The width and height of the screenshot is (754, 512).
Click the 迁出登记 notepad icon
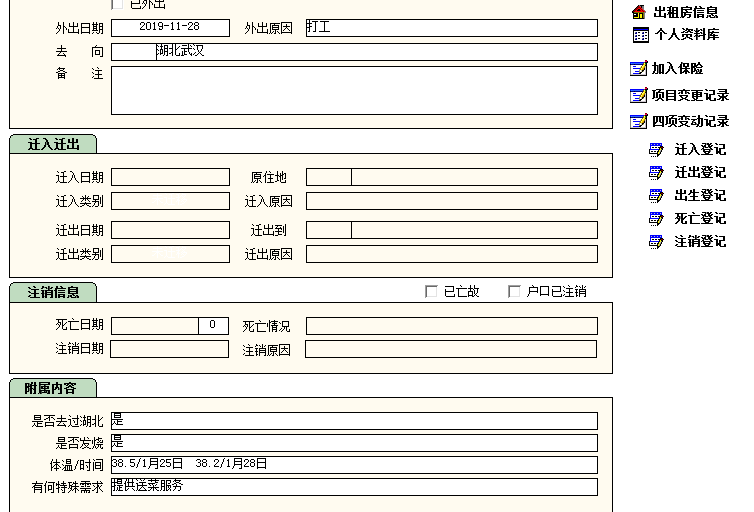[656, 173]
